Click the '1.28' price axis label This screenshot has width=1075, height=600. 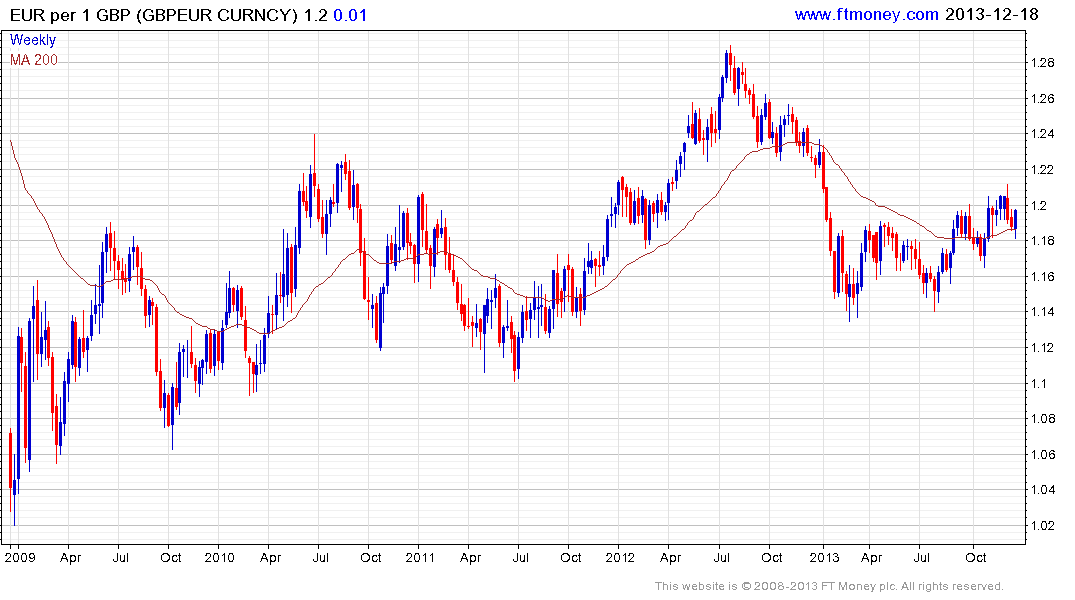[1042, 63]
